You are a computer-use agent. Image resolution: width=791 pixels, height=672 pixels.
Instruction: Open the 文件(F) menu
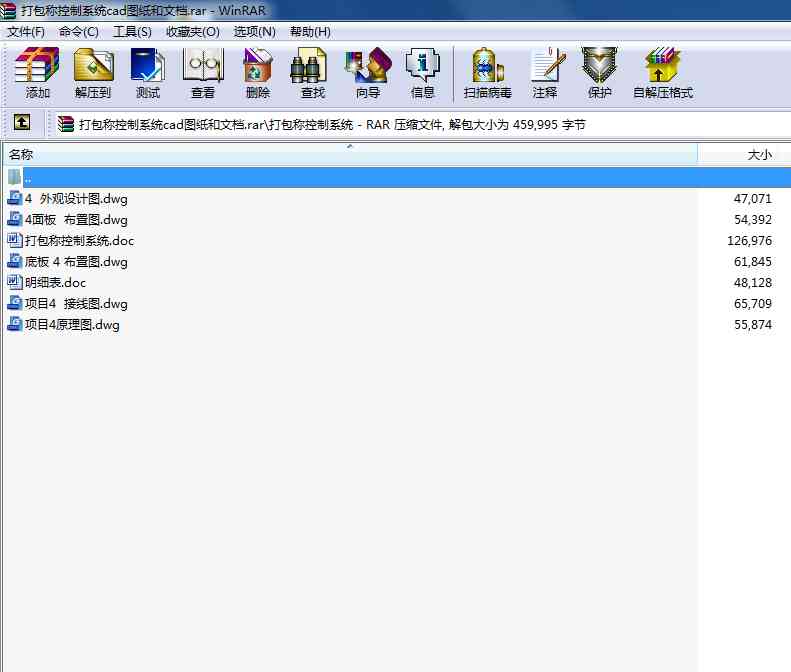(26, 32)
